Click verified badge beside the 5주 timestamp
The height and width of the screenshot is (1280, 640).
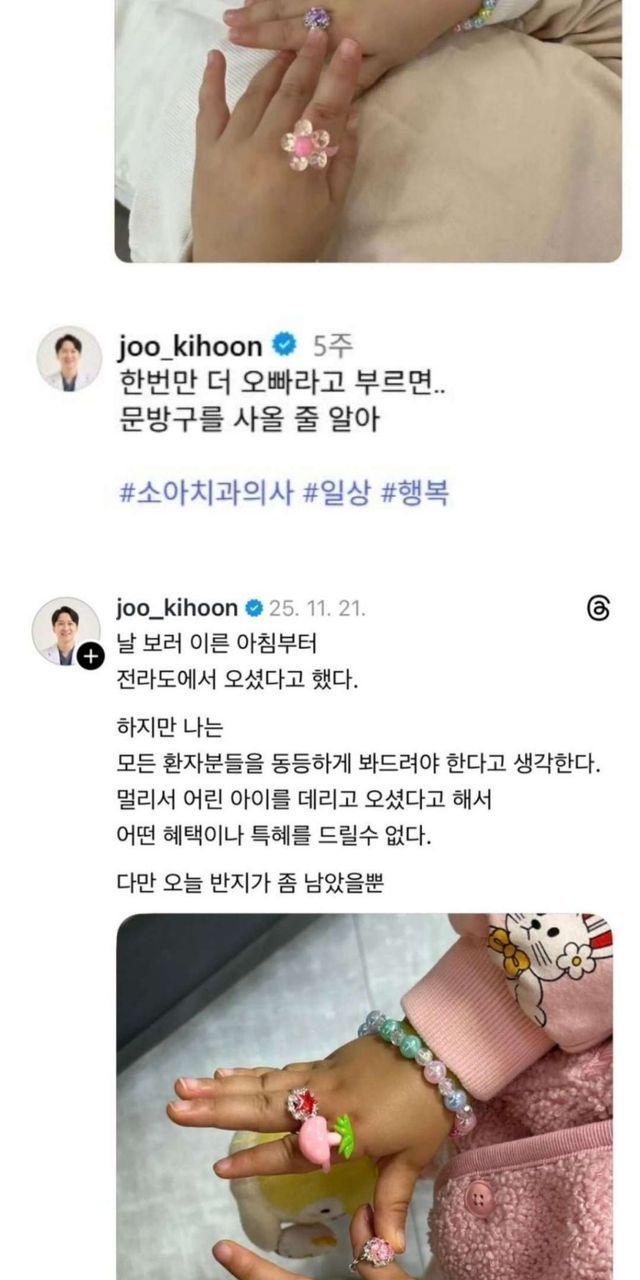coord(285,347)
